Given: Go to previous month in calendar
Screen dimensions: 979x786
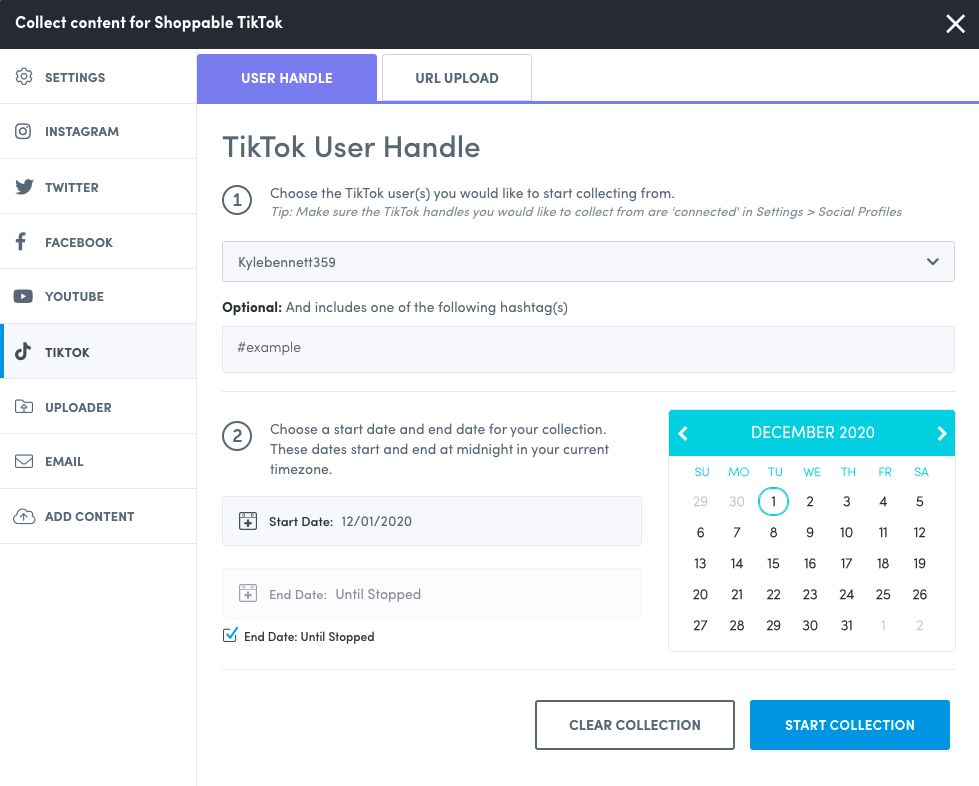Looking at the screenshot, I should tap(684, 433).
